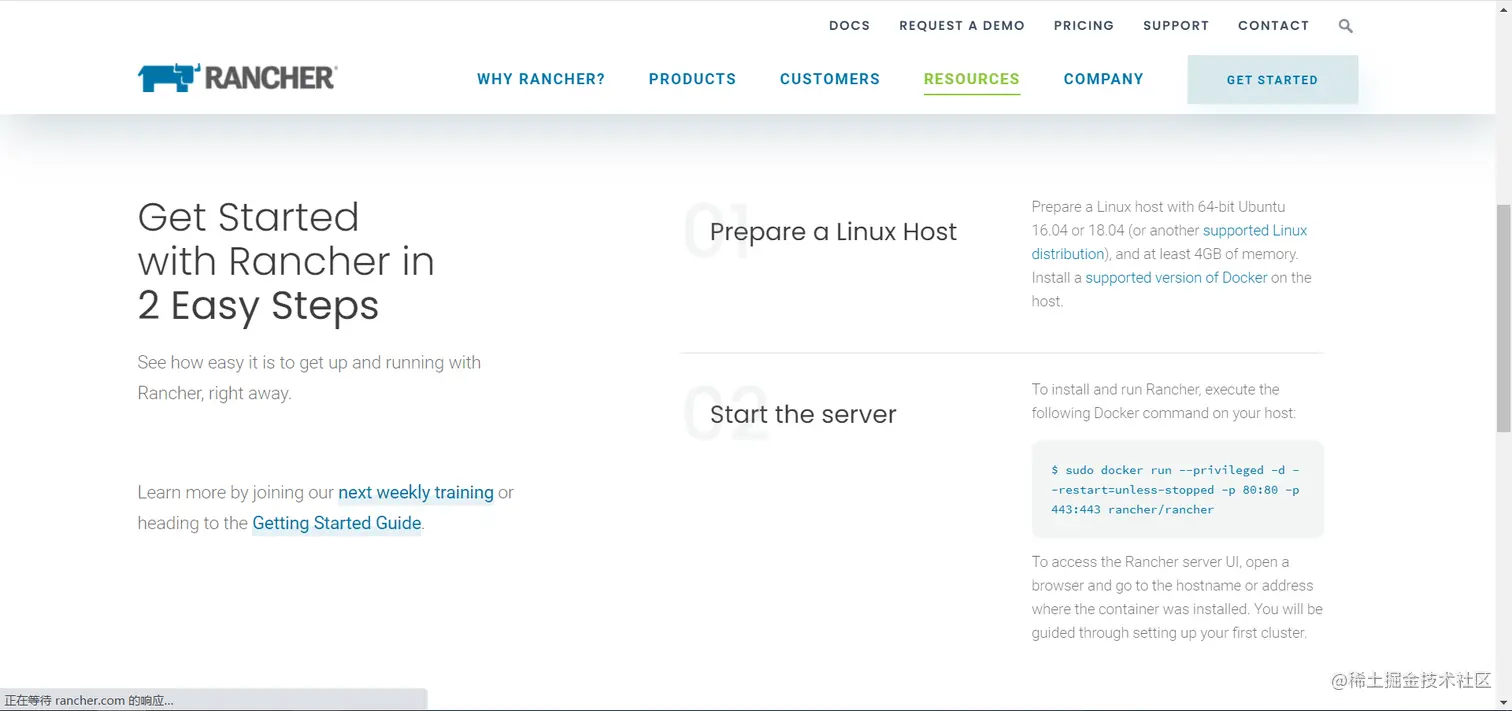Select the RESOURCES navigation item
The image size is (1512, 711).
(971, 79)
